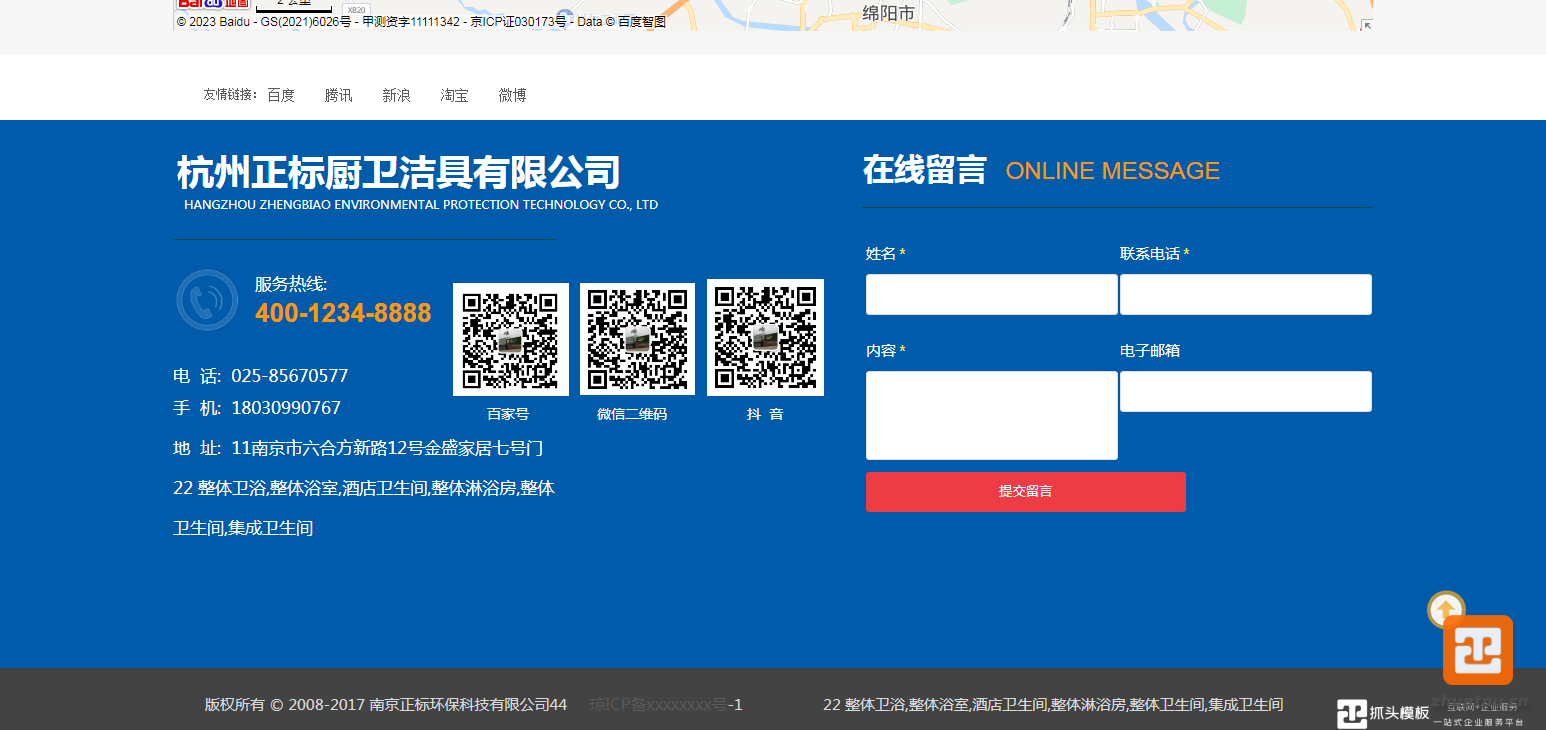The width and height of the screenshot is (1546, 730).
Task: Click the ICP备 record number link
Action: [x=665, y=704]
